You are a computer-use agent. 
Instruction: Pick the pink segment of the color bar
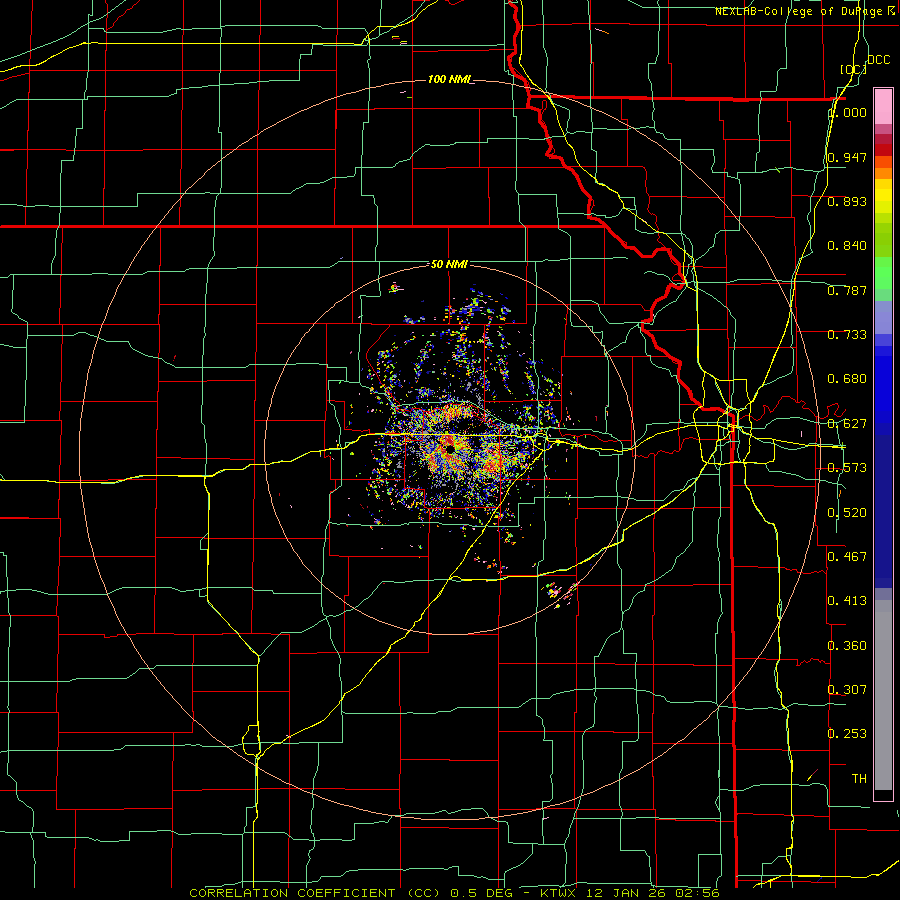click(x=883, y=106)
